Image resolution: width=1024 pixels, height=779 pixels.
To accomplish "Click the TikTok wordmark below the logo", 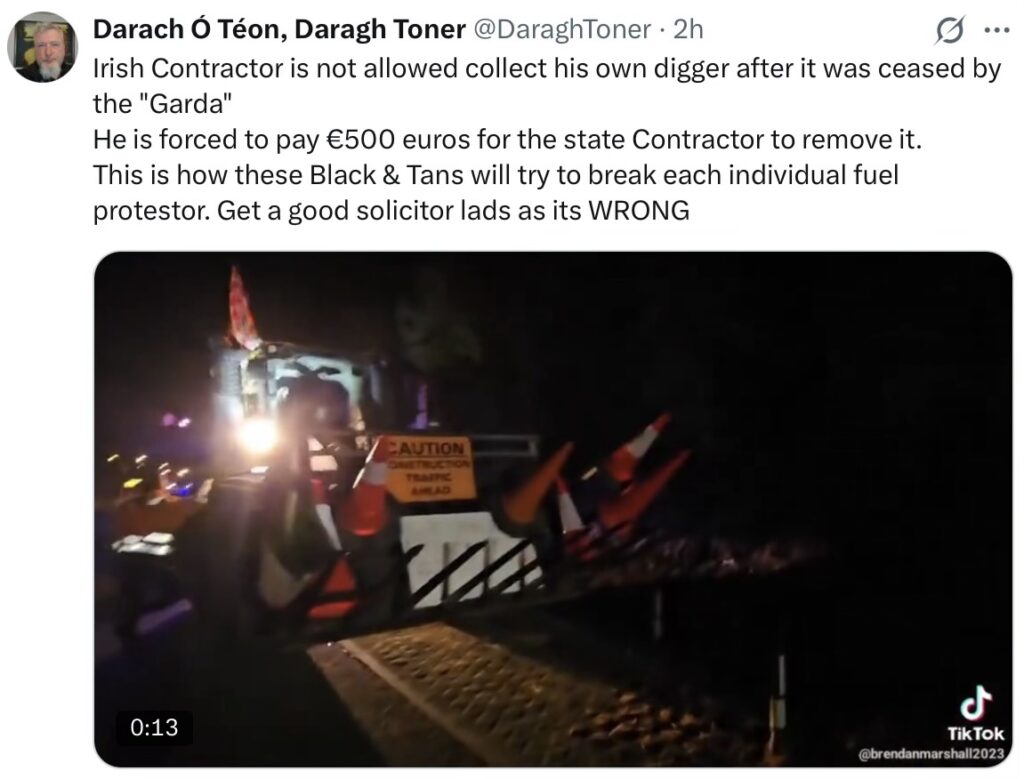I will 976,734.
